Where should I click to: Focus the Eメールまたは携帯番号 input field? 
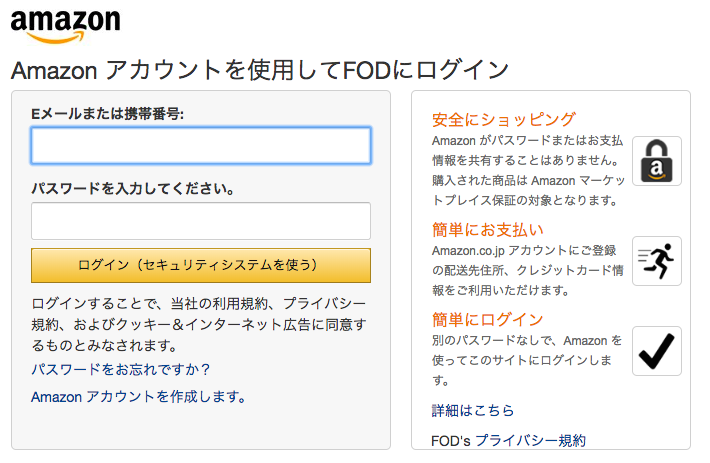[x=201, y=145]
